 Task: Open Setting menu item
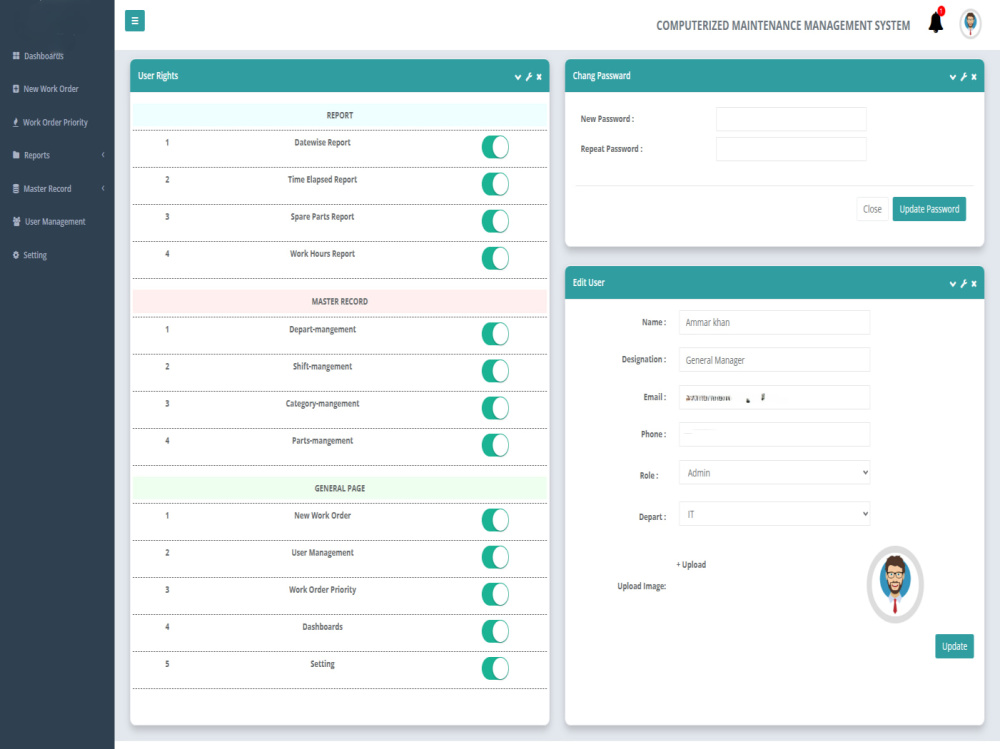[35, 255]
